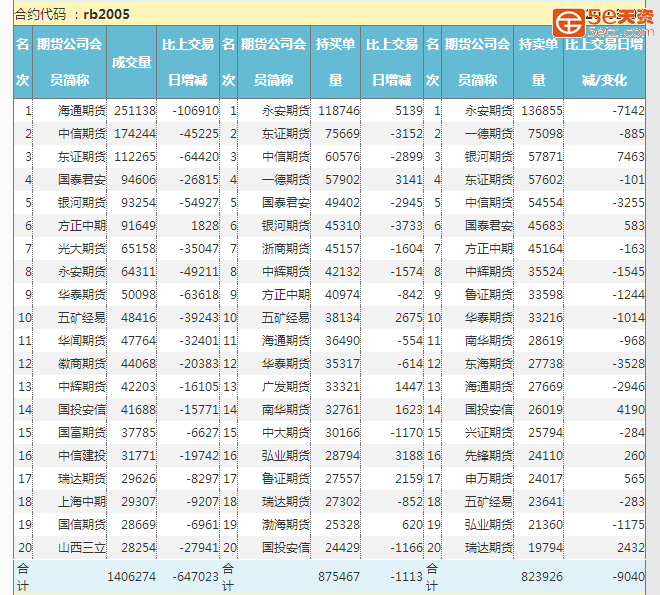Click 方正中期 volume change 1828
Viewport: 660px width, 595px height.
(205, 226)
